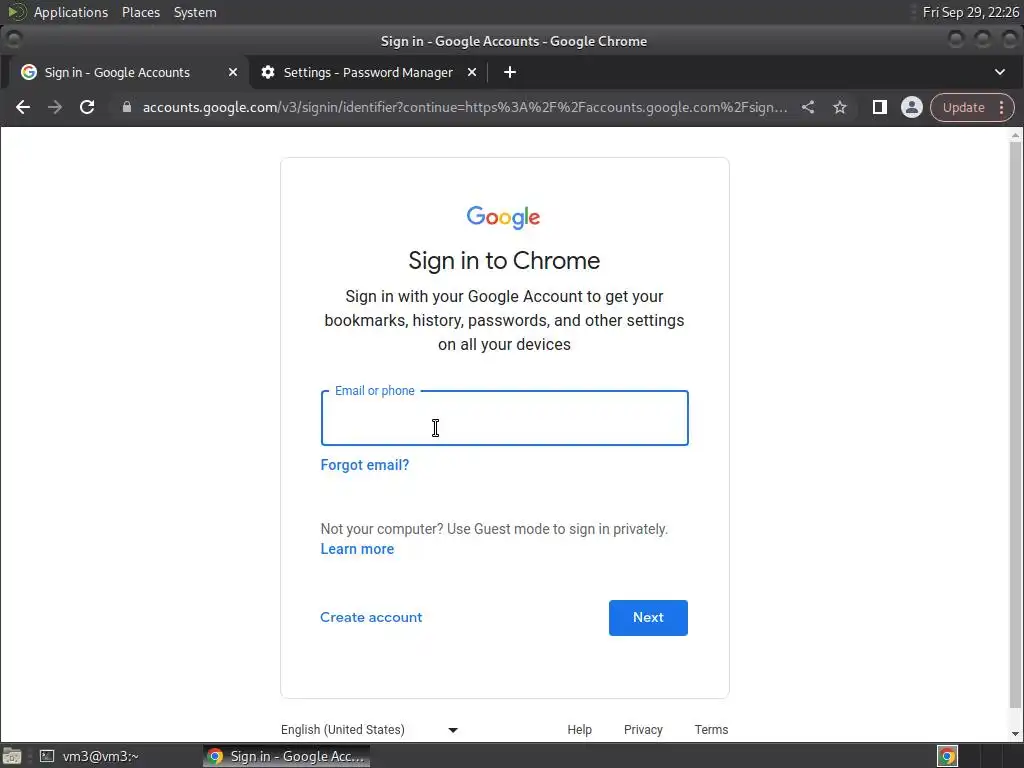This screenshot has width=1024, height=768.
Task: Open the Applications menu
Action: click(71, 12)
